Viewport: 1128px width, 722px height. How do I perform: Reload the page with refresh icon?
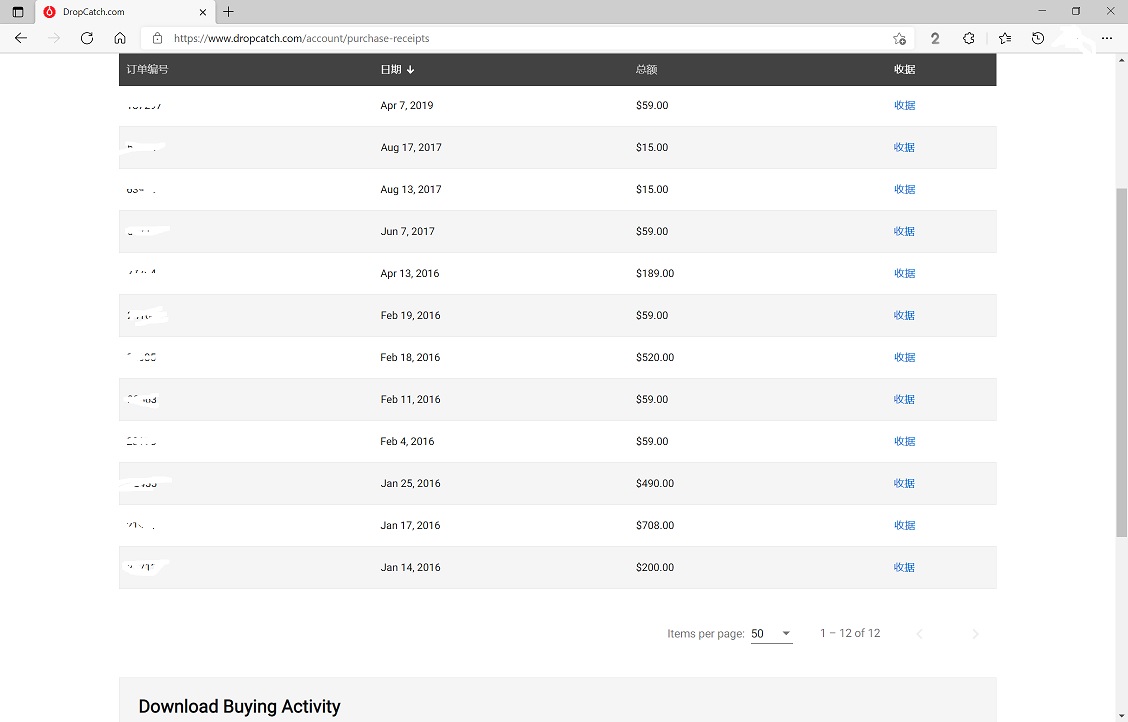pos(87,38)
